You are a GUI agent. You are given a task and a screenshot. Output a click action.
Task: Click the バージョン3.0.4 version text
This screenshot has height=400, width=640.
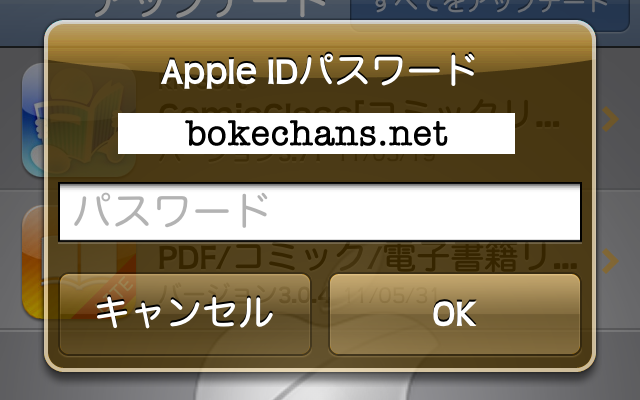tap(243, 295)
